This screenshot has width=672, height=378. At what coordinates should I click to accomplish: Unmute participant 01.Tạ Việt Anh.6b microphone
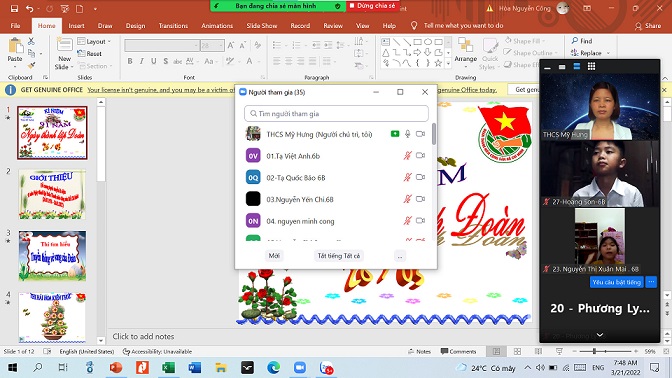click(407, 156)
